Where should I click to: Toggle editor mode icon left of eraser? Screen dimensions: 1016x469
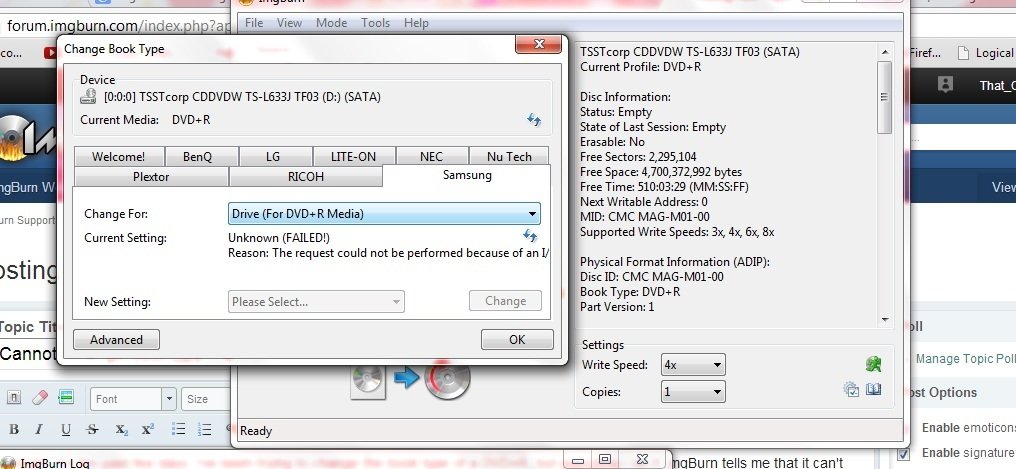(x=14, y=398)
